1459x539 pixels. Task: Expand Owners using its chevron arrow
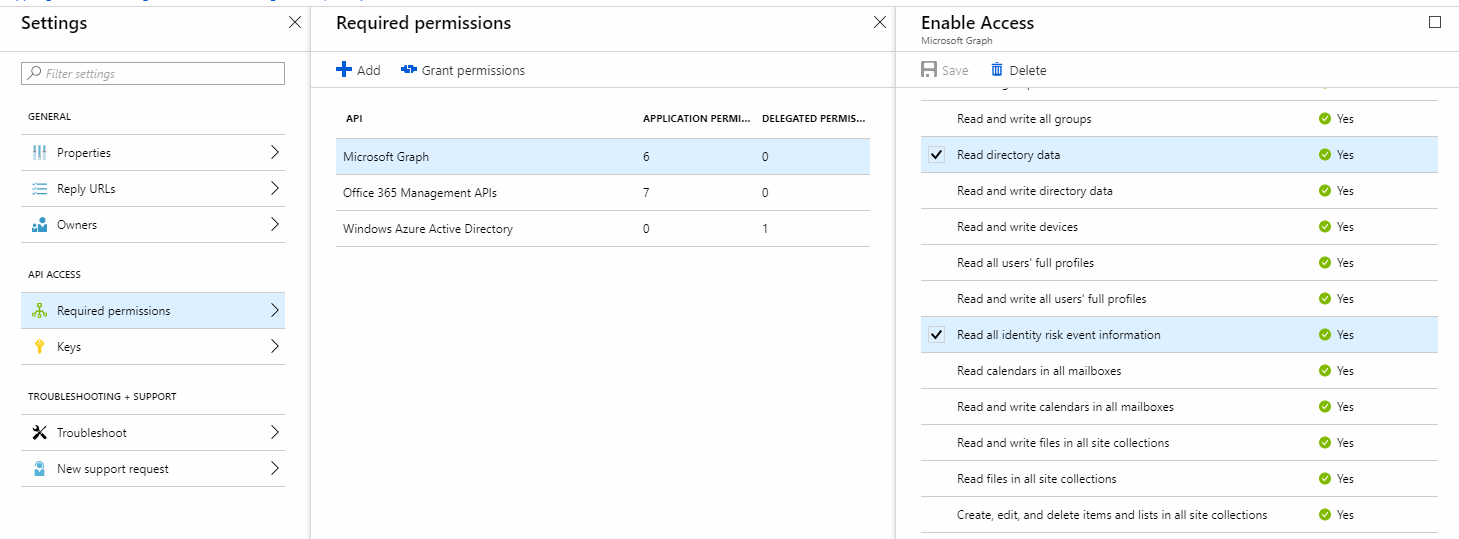tap(275, 225)
